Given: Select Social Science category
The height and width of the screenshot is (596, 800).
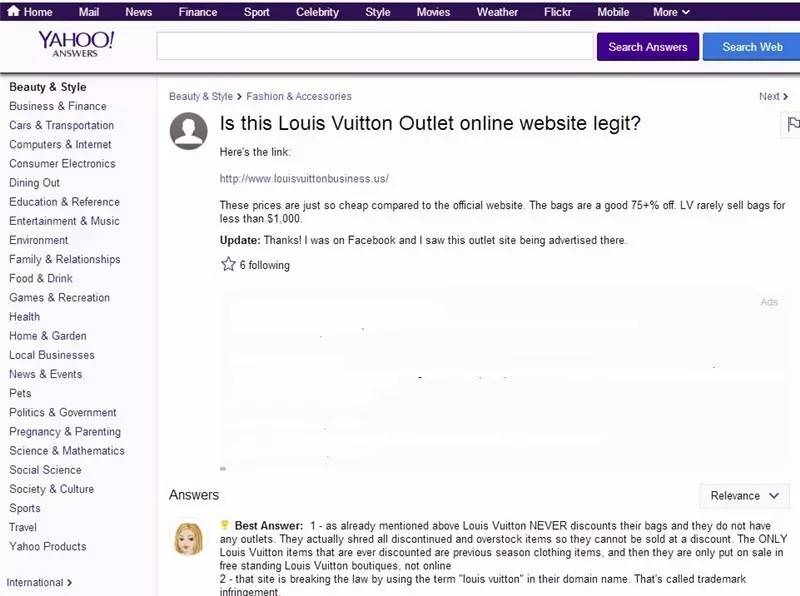Looking at the screenshot, I should pyautogui.click(x=45, y=469).
